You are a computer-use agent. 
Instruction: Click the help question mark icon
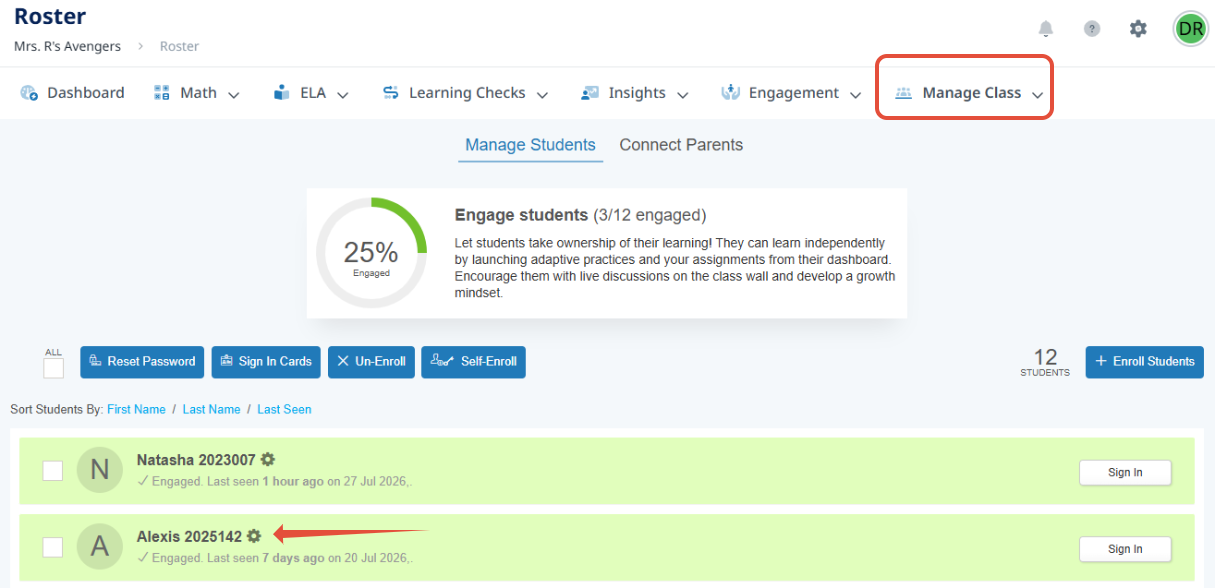point(1092,29)
